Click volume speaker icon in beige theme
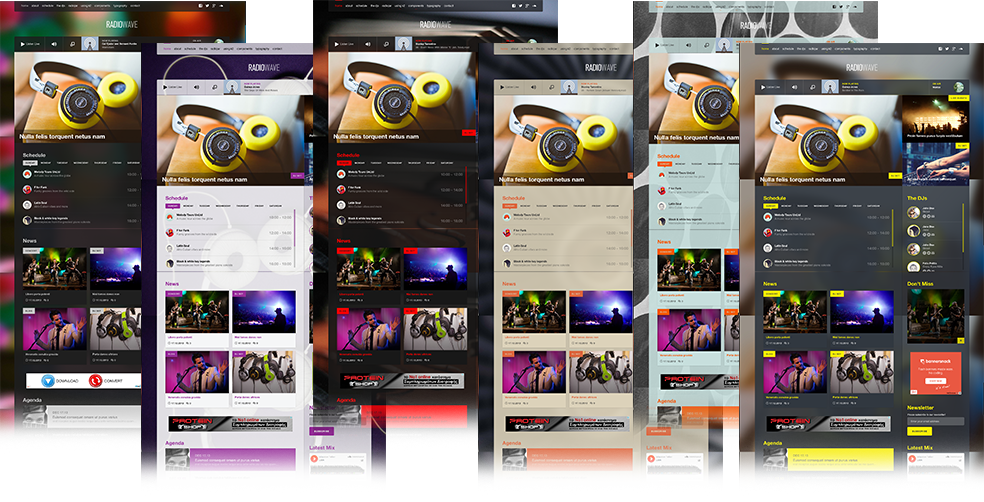This screenshot has width=984, height=502. pyautogui.click(x=534, y=87)
